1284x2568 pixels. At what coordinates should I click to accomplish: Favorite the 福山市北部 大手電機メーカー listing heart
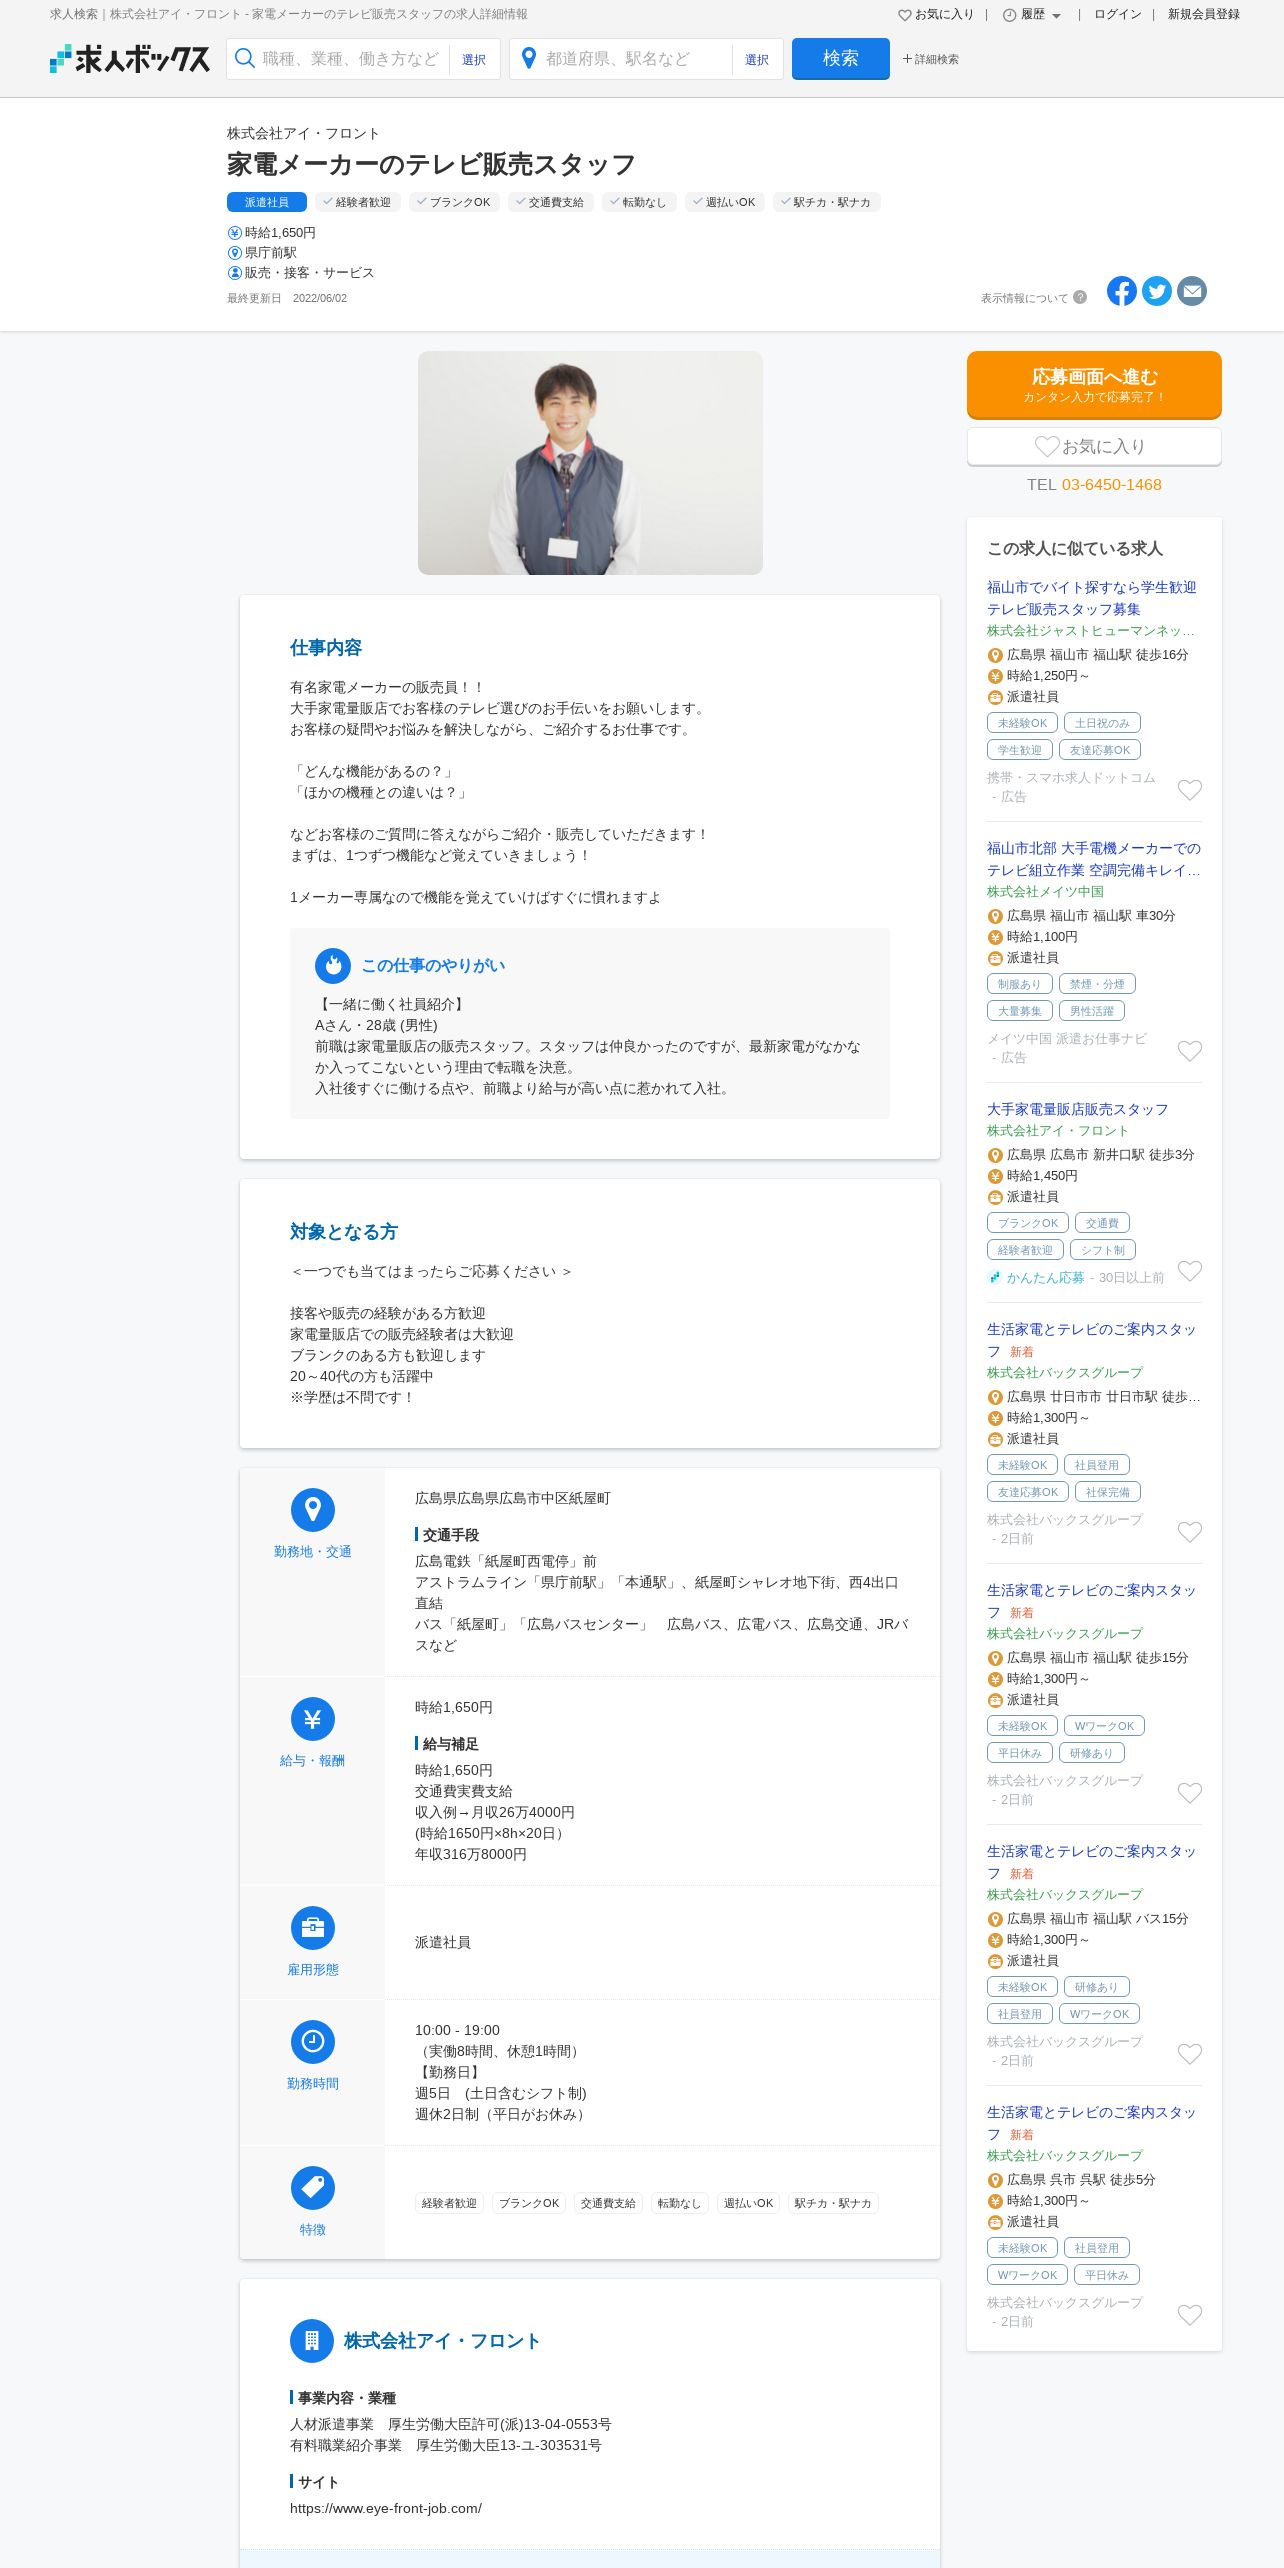1189,1051
